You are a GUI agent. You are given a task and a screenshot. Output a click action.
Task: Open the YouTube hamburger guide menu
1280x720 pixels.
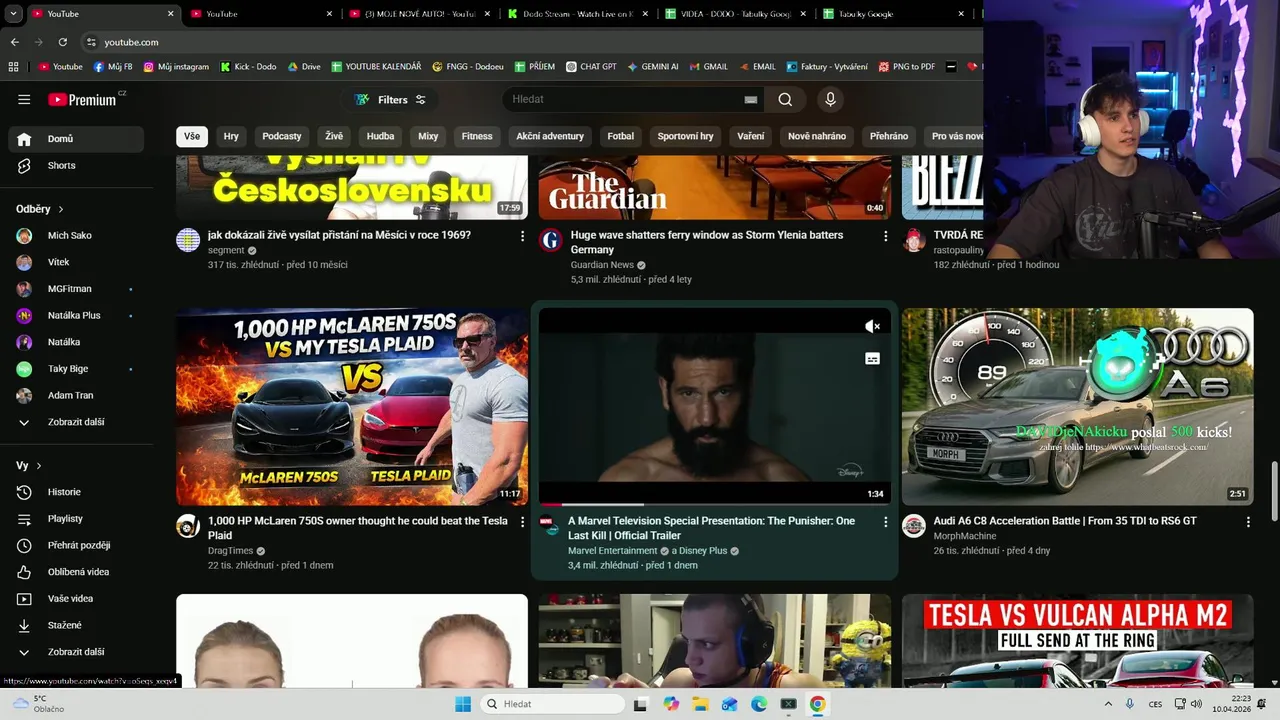[24, 100]
